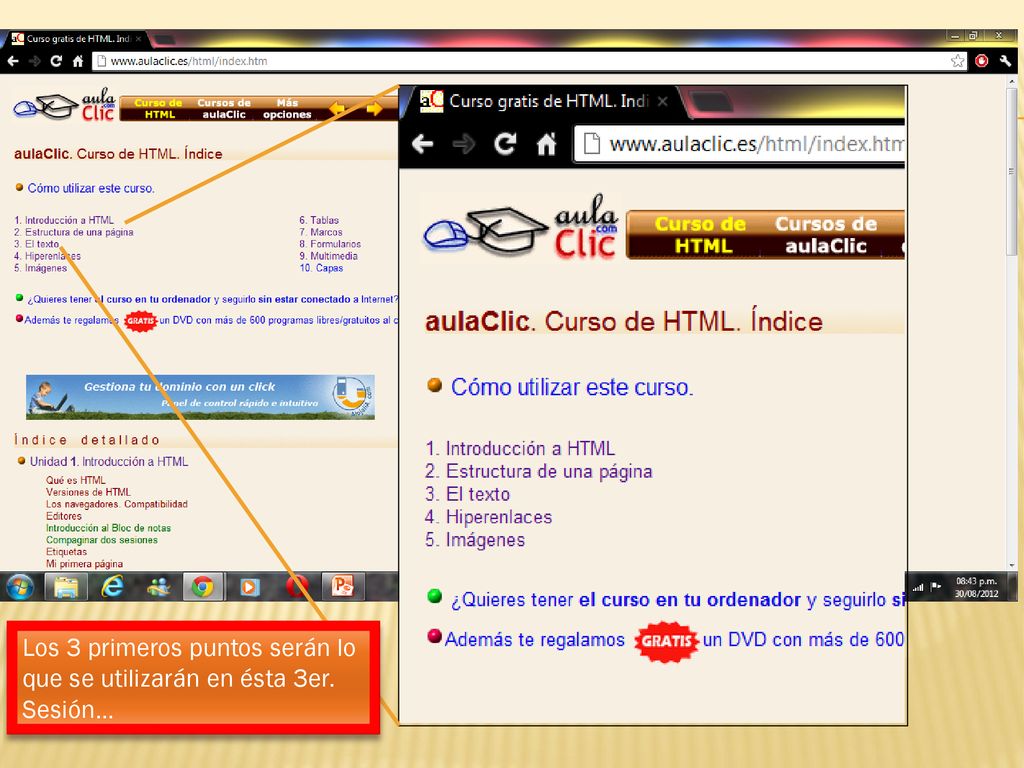Click the reload icon in the enlarged inset
Viewport: 1024px width, 768px height.
pyautogui.click(x=505, y=144)
